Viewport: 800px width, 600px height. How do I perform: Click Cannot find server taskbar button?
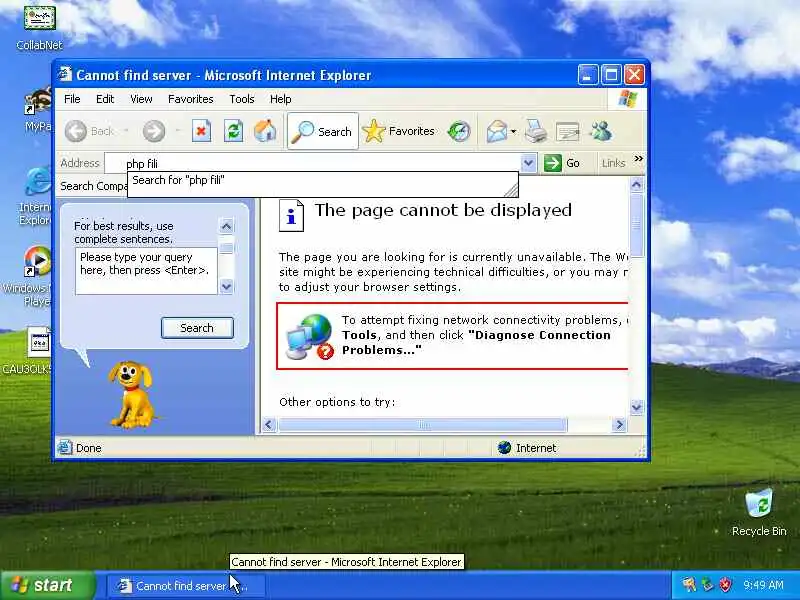(x=186, y=586)
